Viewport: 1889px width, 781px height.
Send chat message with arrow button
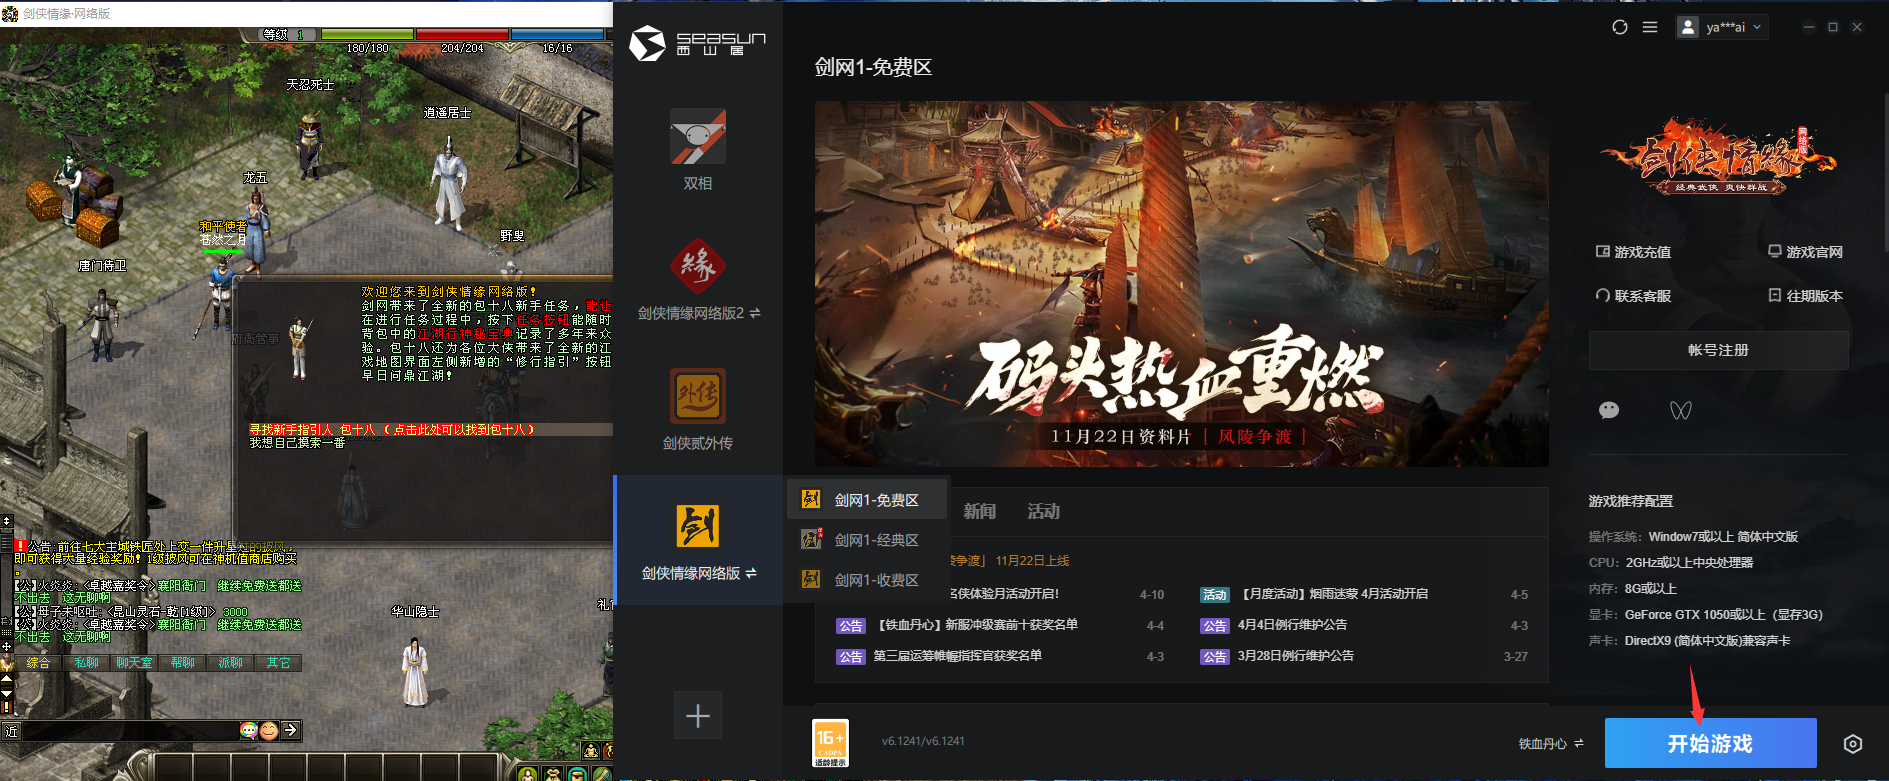click(x=291, y=731)
